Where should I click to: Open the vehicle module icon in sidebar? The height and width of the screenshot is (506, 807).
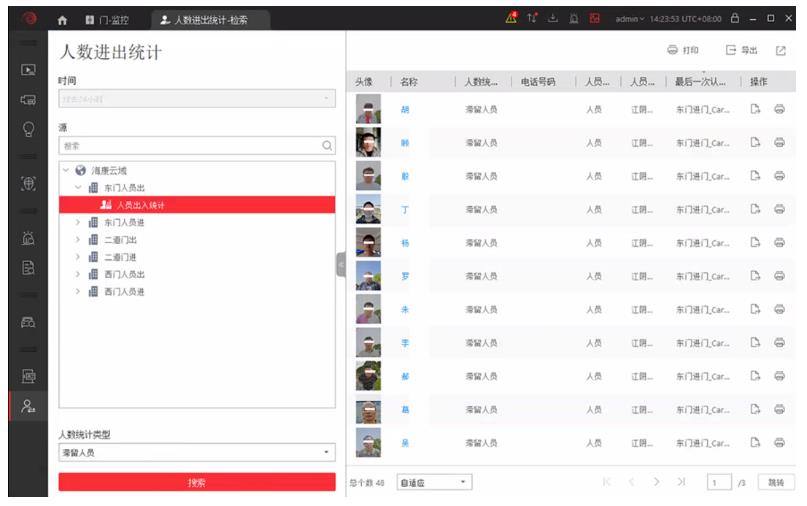point(29,322)
